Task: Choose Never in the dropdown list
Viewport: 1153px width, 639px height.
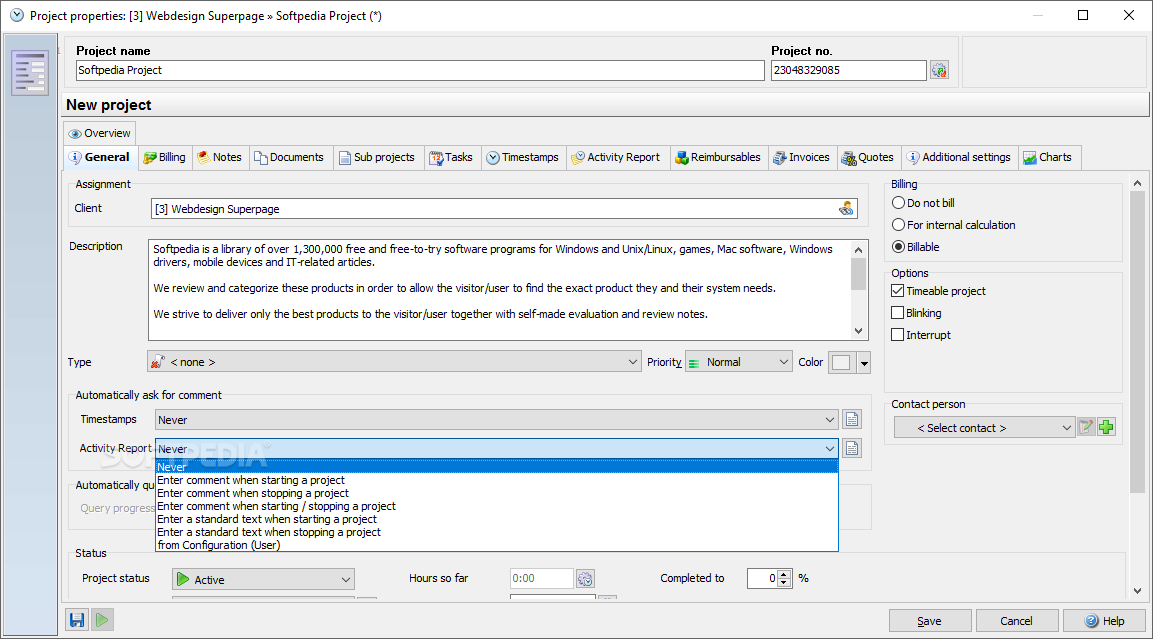Action: (x=497, y=467)
